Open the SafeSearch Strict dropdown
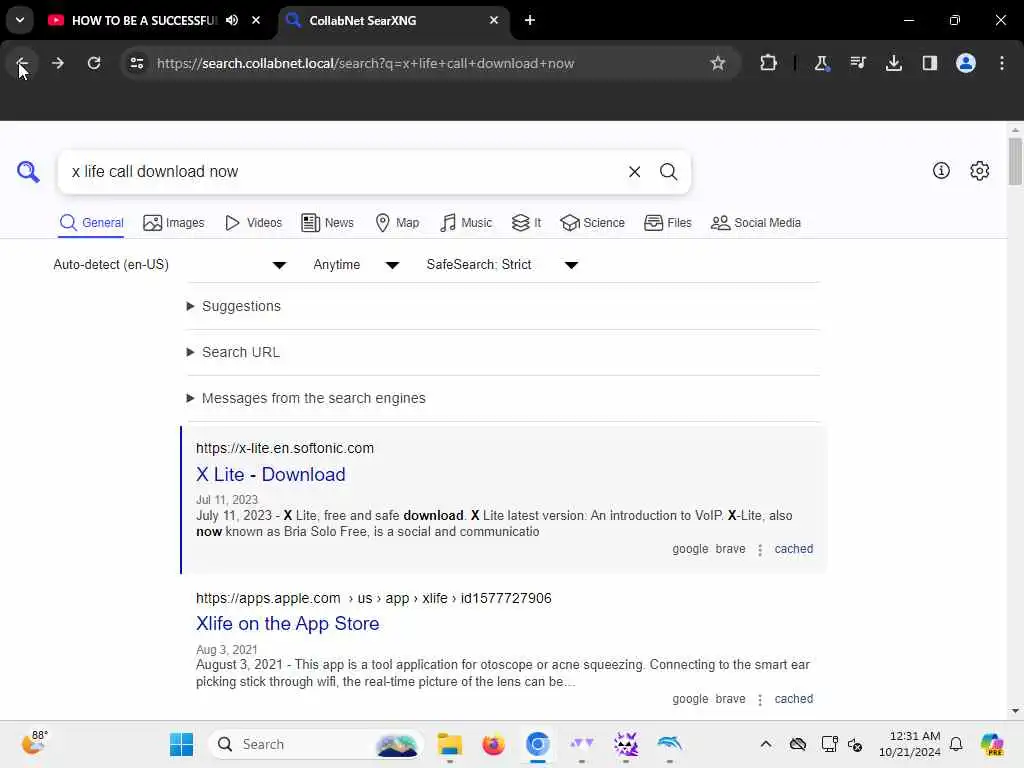The image size is (1024, 768). (502, 264)
